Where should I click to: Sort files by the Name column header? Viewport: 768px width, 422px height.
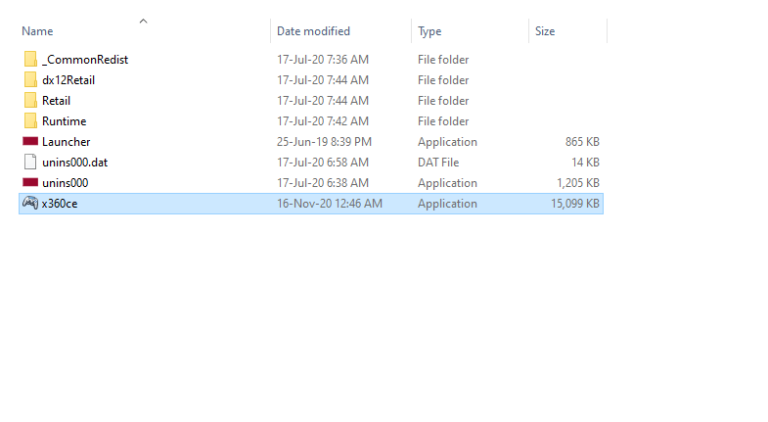[x=37, y=31]
